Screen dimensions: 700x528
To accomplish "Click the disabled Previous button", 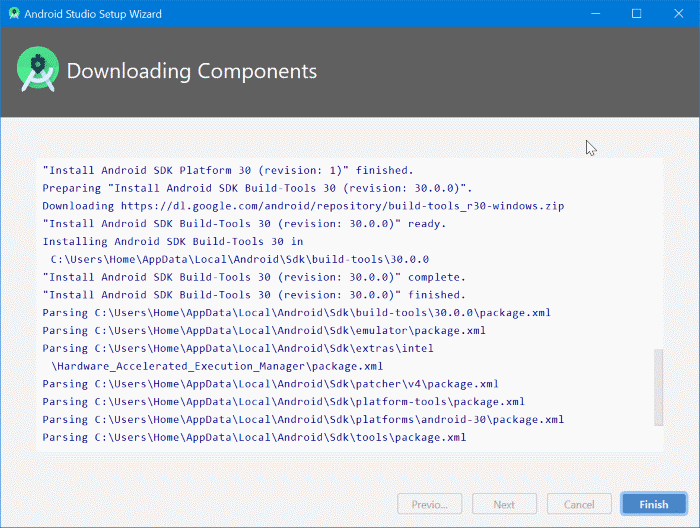I will pyautogui.click(x=429, y=504).
